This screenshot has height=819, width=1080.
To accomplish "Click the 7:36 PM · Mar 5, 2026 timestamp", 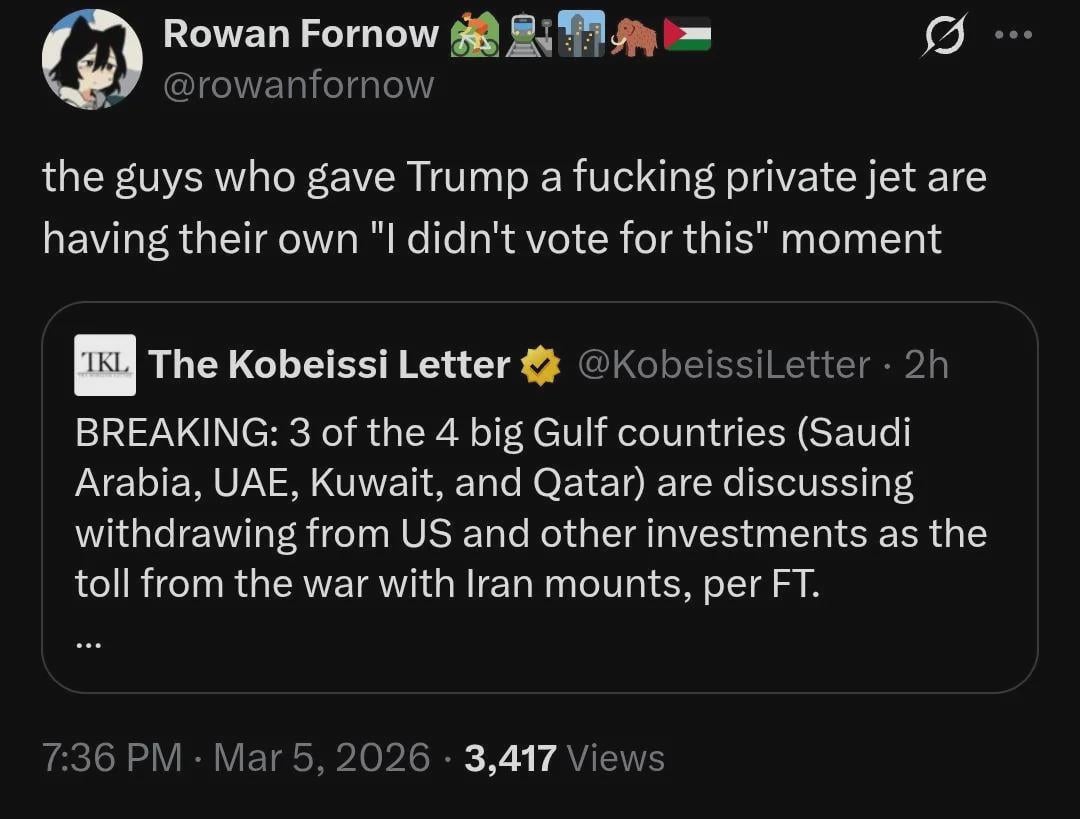I will point(236,757).
